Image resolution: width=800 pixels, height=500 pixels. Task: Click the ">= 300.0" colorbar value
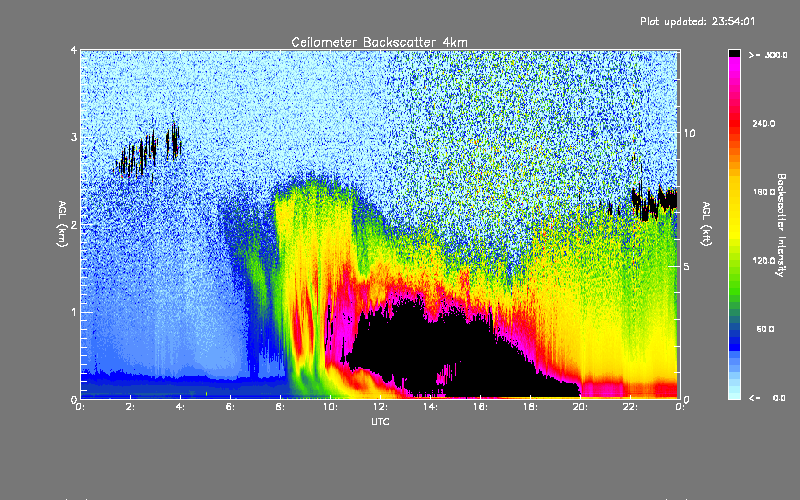[768, 55]
